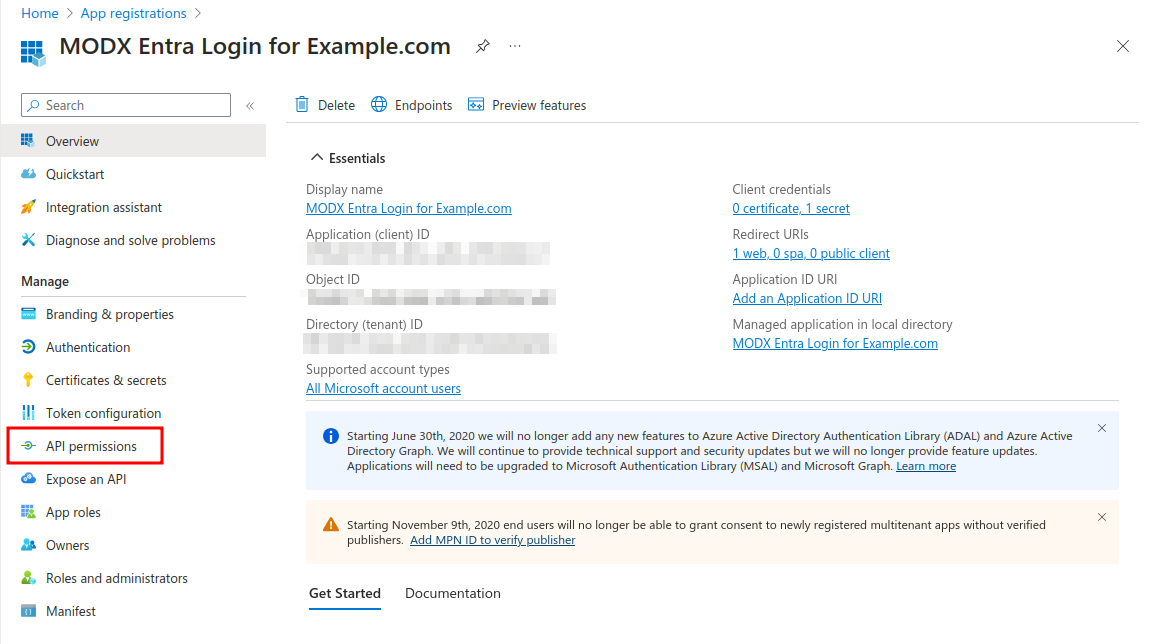The width and height of the screenshot is (1157, 644).
Task: Click the Expose an API cloud icon
Action: [x=28, y=478]
